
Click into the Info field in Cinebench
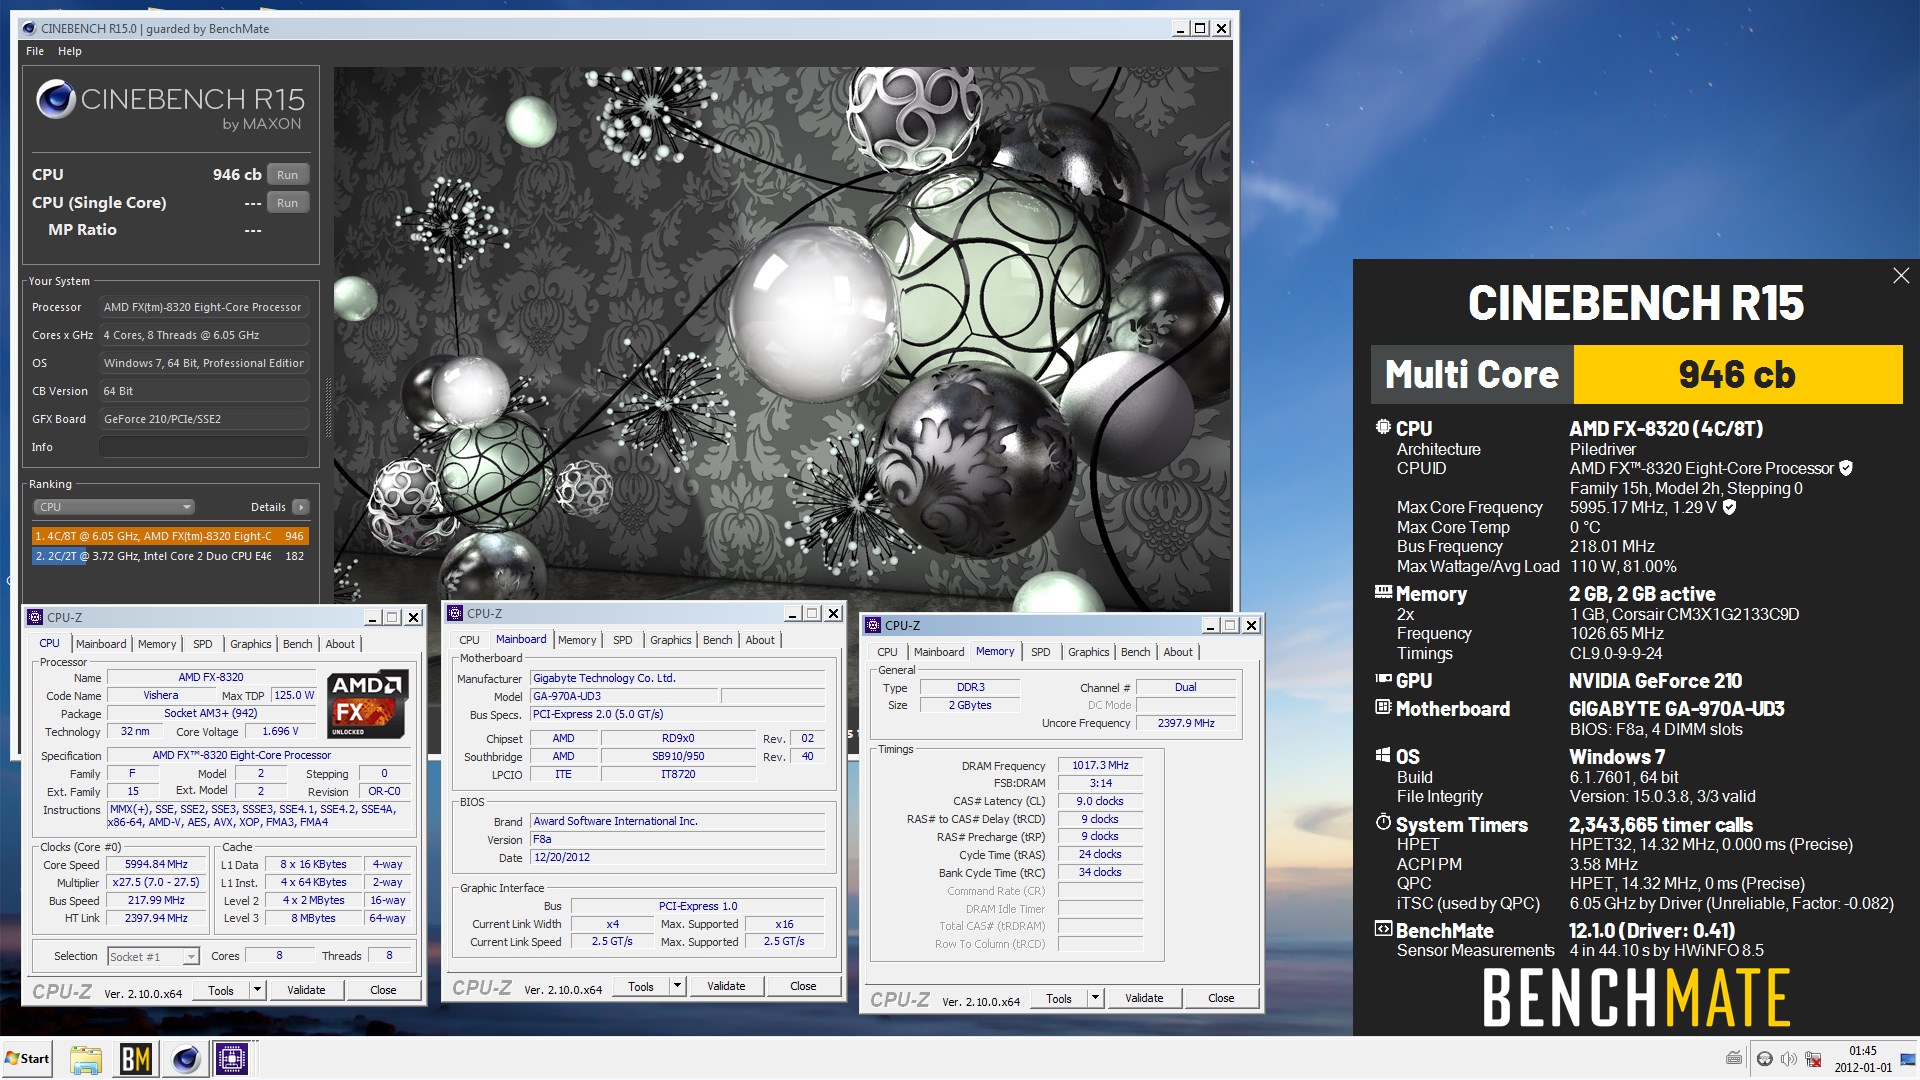[203, 447]
